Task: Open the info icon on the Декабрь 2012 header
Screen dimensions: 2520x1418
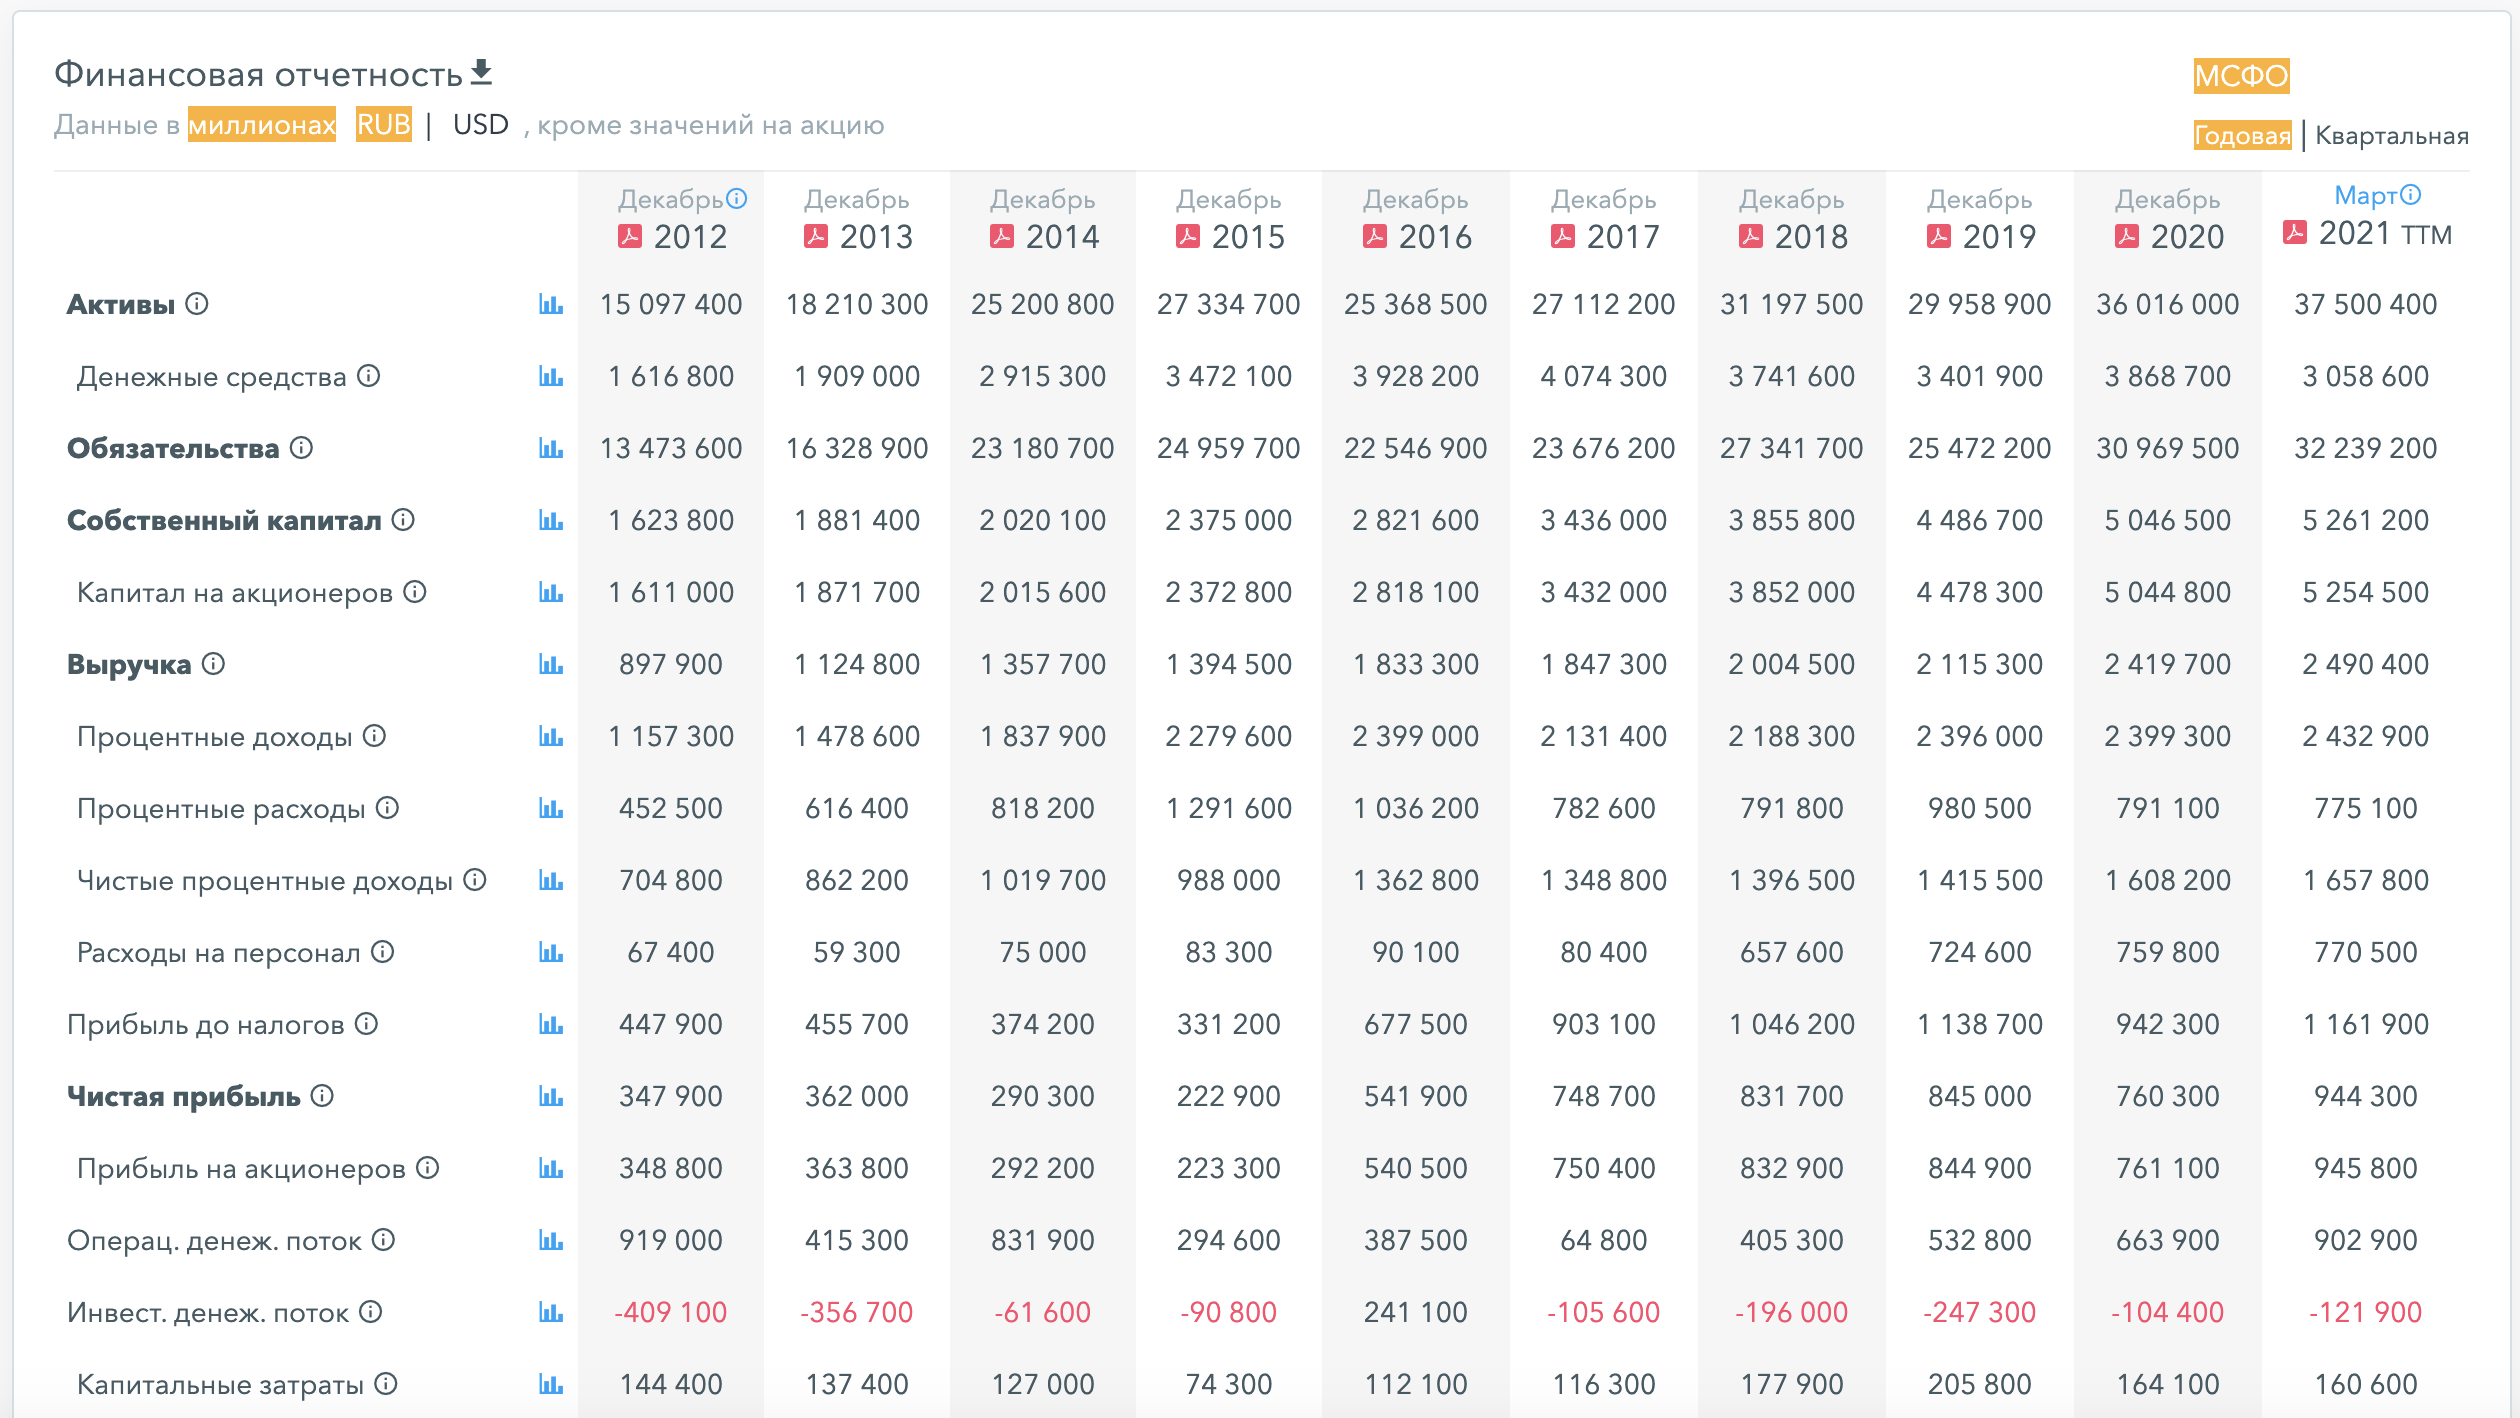Action: [737, 198]
